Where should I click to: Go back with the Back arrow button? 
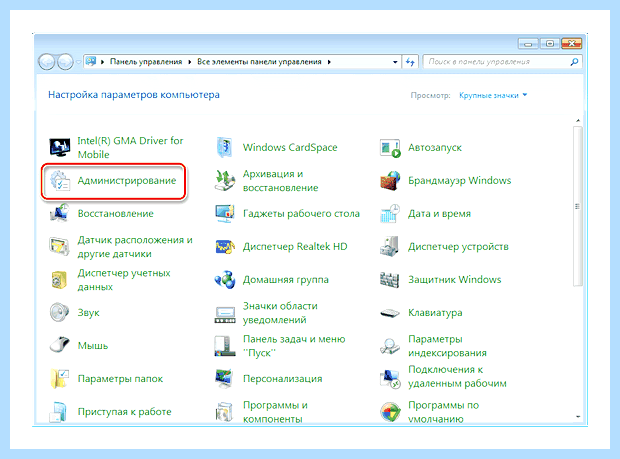(47, 62)
